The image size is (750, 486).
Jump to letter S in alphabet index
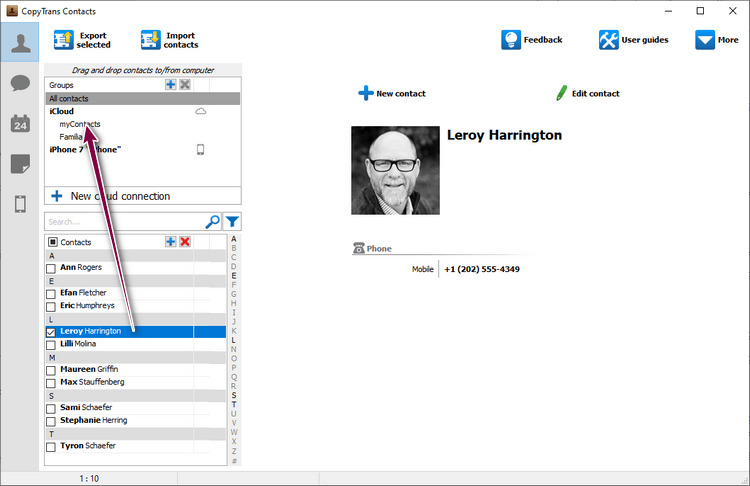coord(234,395)
